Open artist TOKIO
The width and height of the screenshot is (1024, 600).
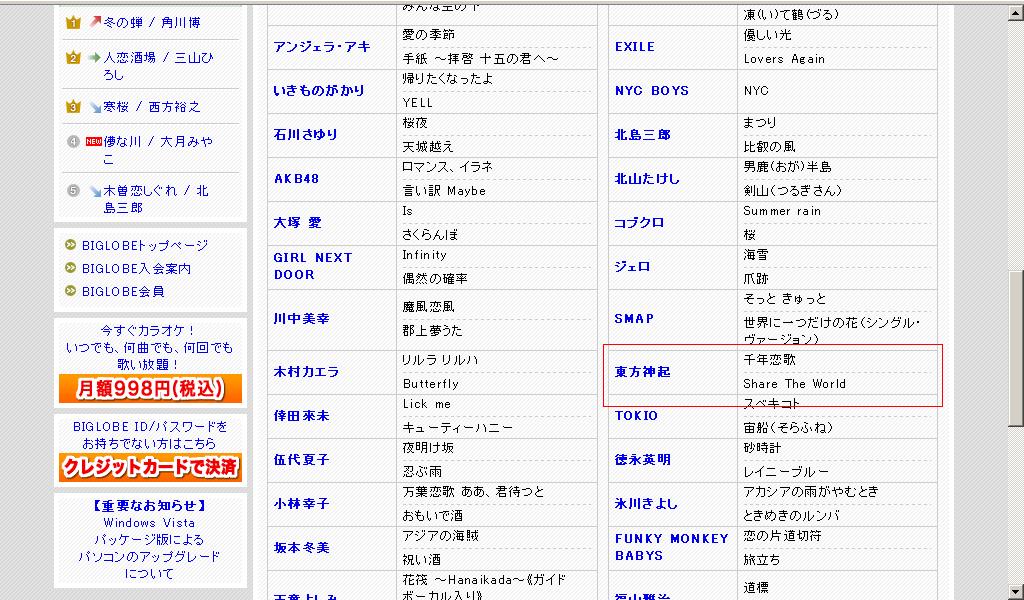coord(636,416)
